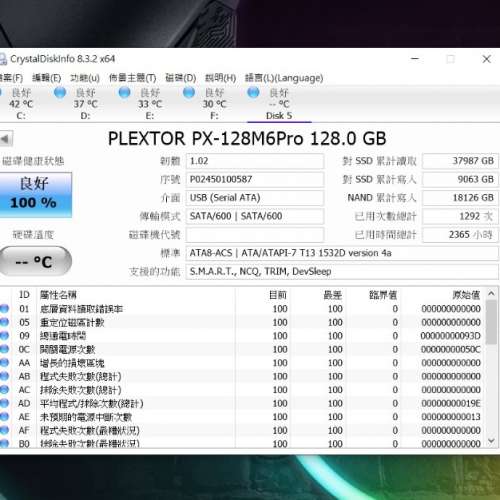Image resolution: width=500 pixels, height=500 pixels.
Task: Open the 磁碟(D) menu
Action: point(181,78)
